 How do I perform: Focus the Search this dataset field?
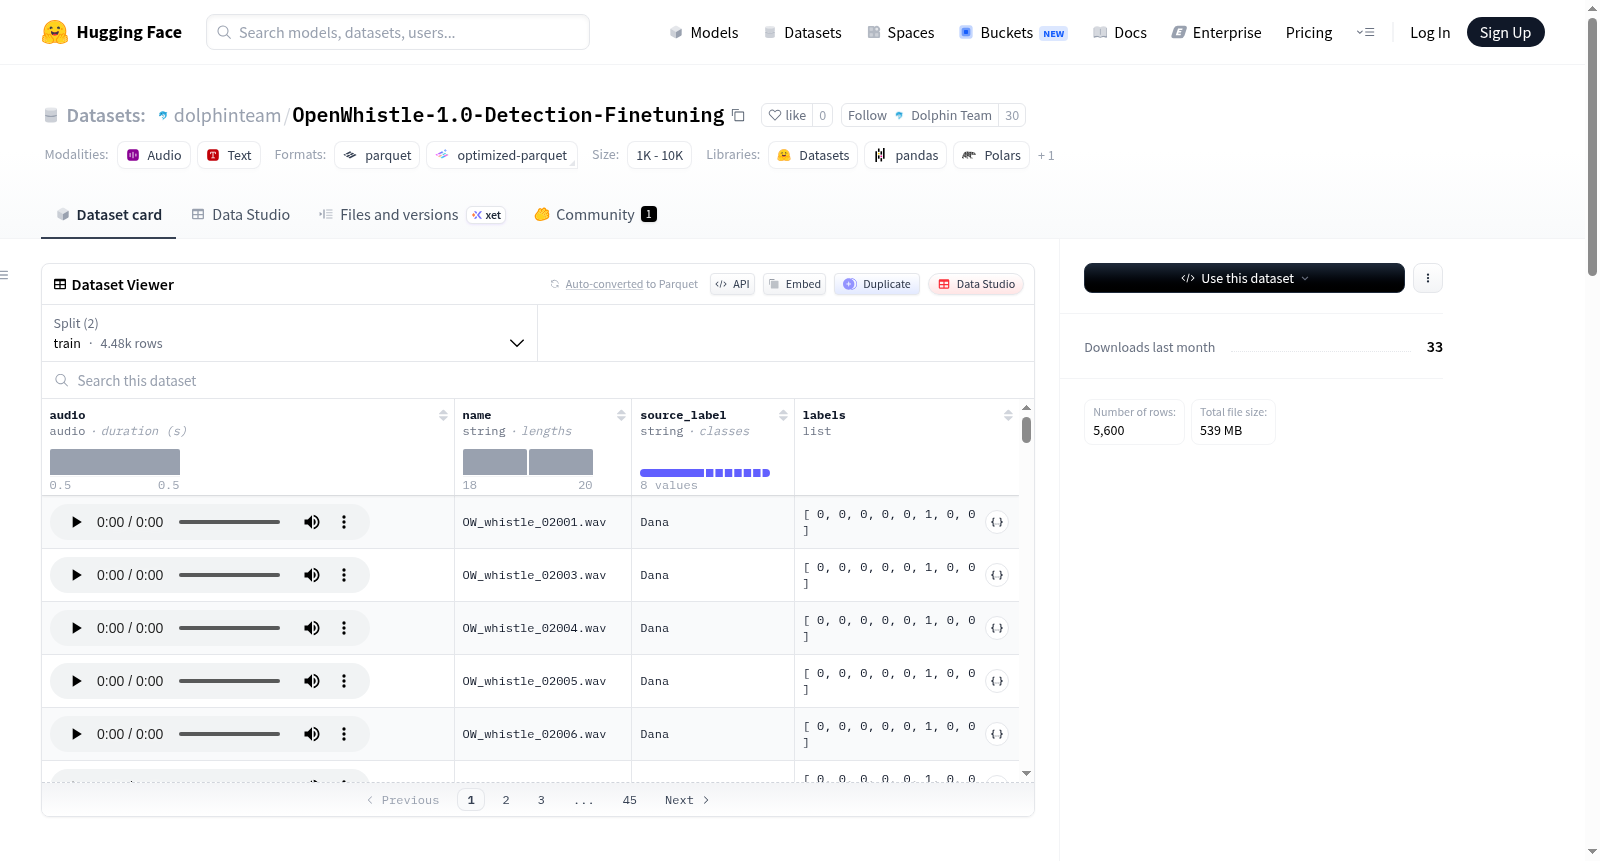538,380
